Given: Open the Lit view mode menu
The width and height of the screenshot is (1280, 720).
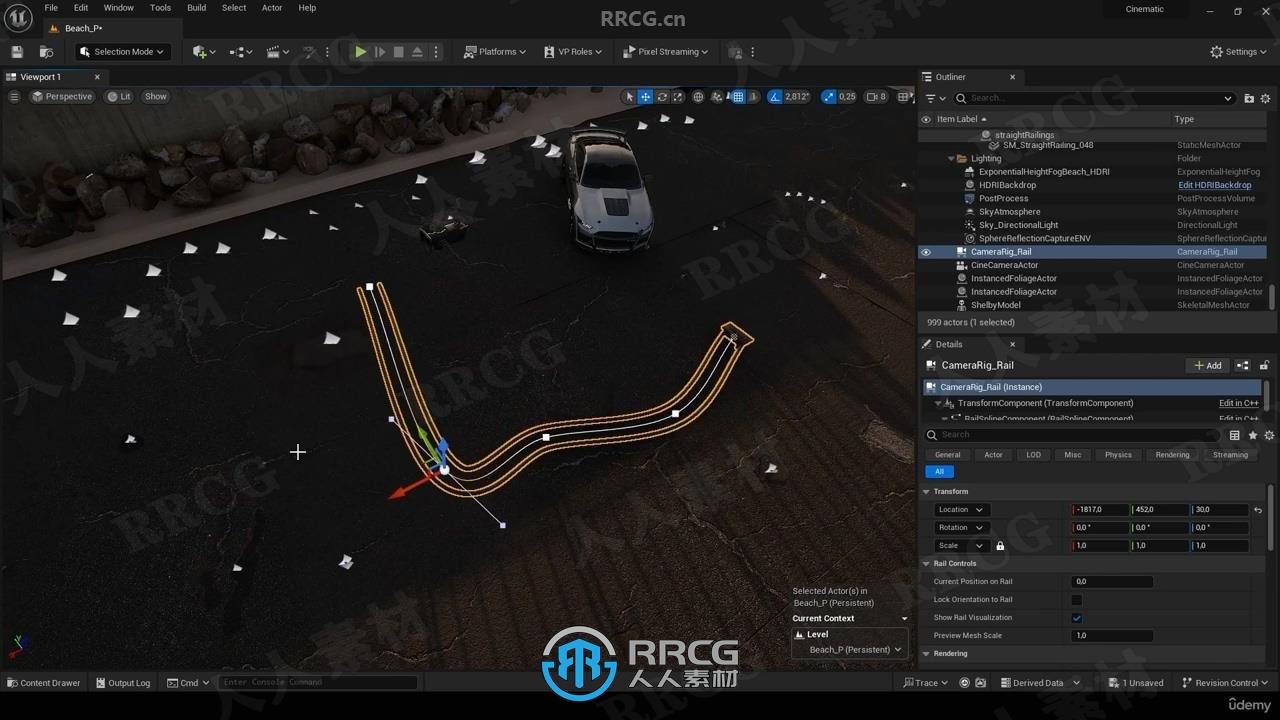Looking at the screenshot, I should (119, 97).
